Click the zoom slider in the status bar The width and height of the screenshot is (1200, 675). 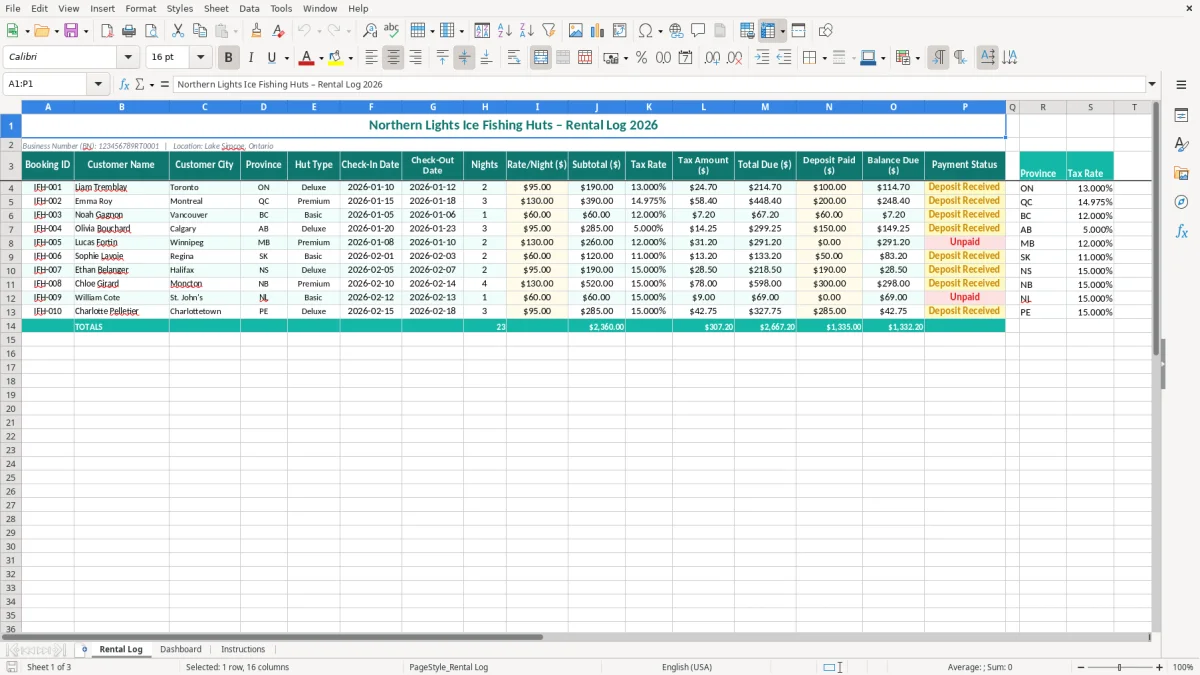point(1119,667)
